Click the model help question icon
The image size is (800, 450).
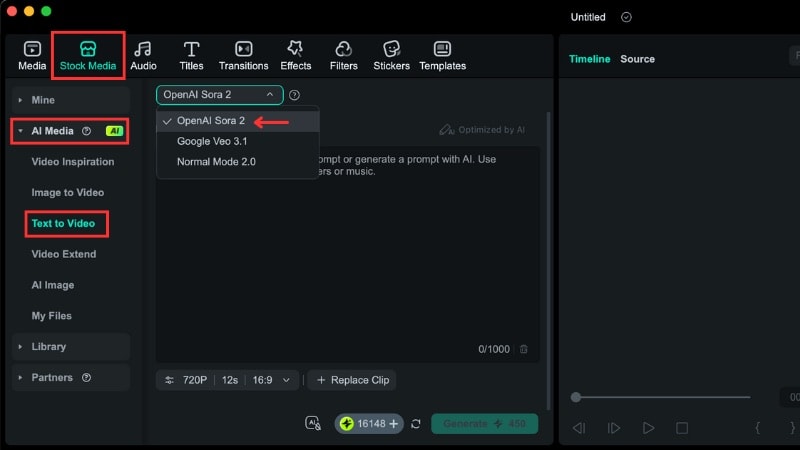click(294, 95)
